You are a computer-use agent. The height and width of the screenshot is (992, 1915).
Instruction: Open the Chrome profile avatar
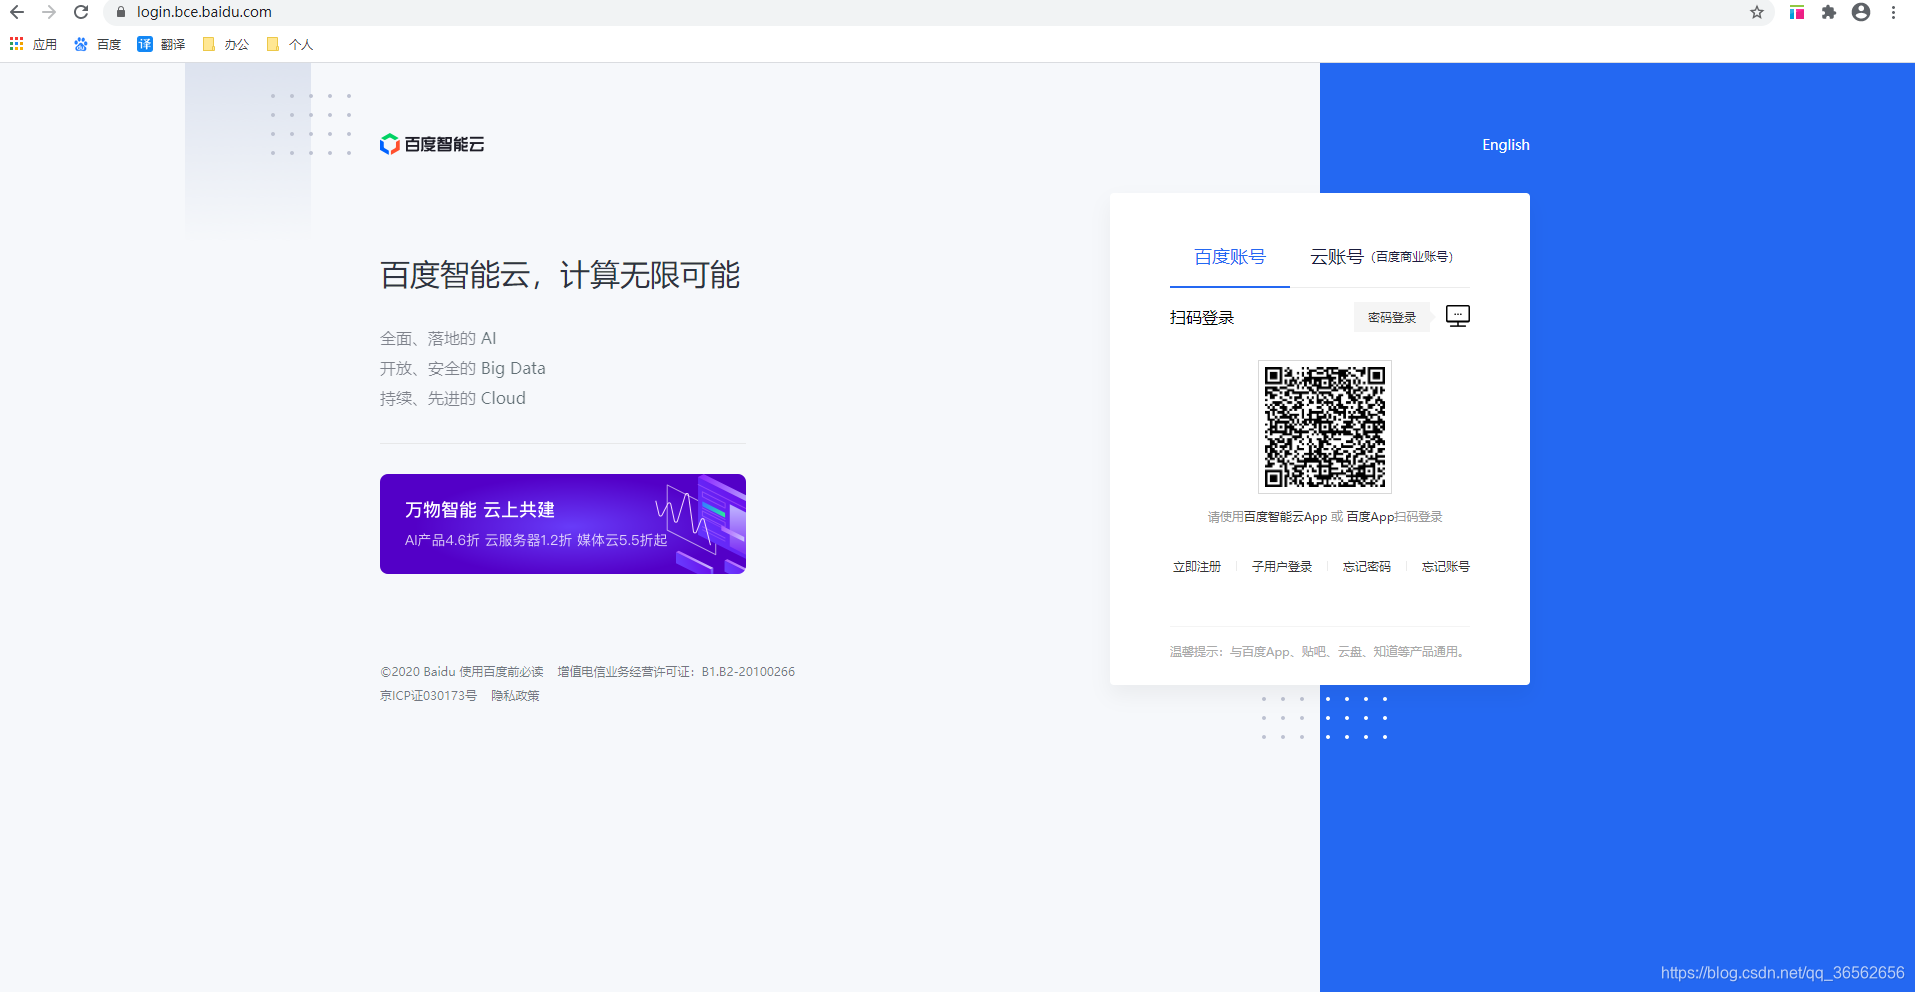click(1861, 12)
